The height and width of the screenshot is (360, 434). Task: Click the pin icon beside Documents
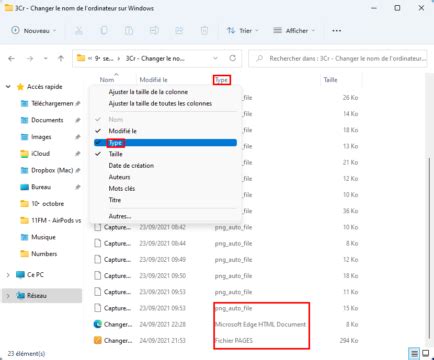coord(78,120)
